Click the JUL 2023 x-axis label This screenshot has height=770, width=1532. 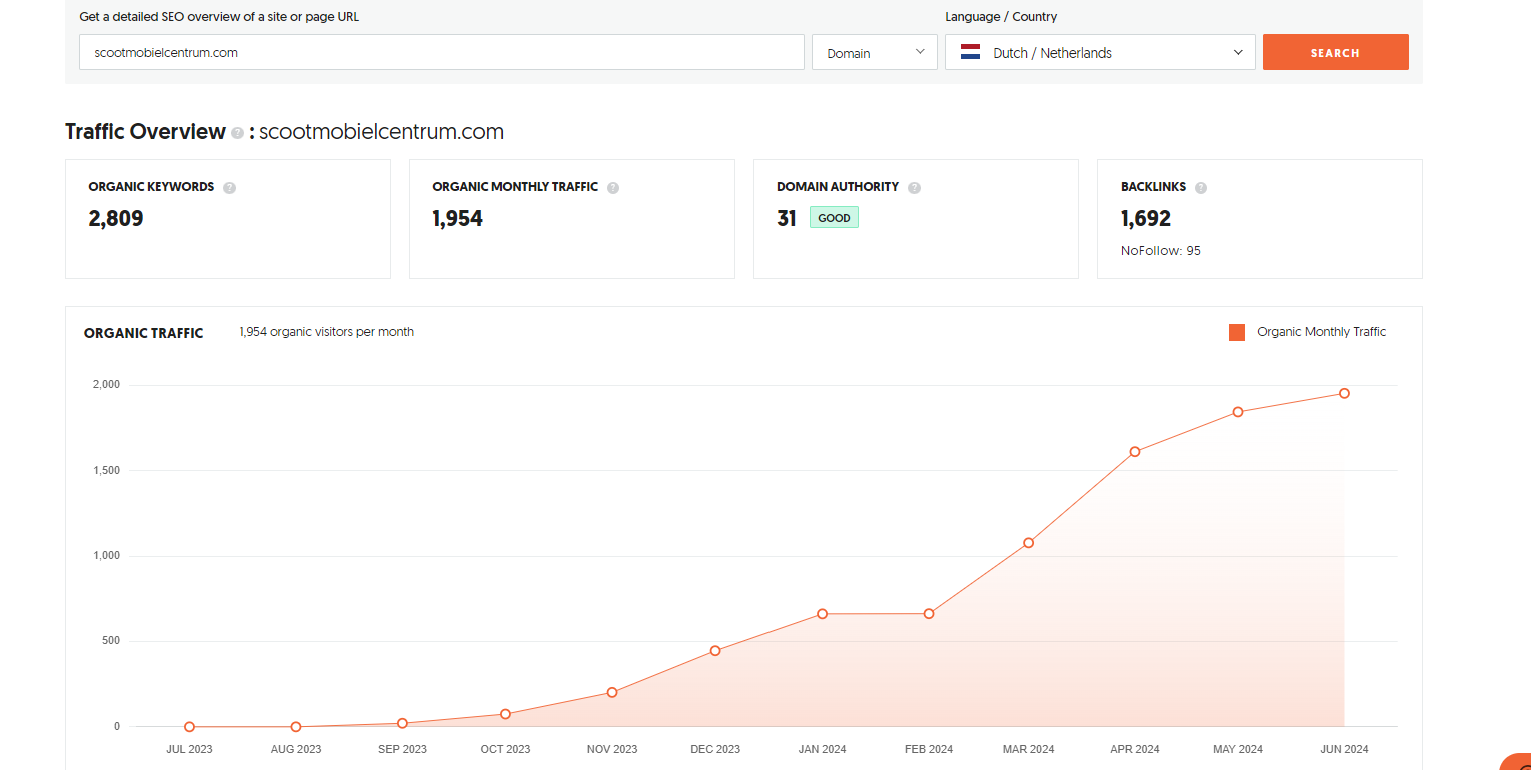point(189,749)
